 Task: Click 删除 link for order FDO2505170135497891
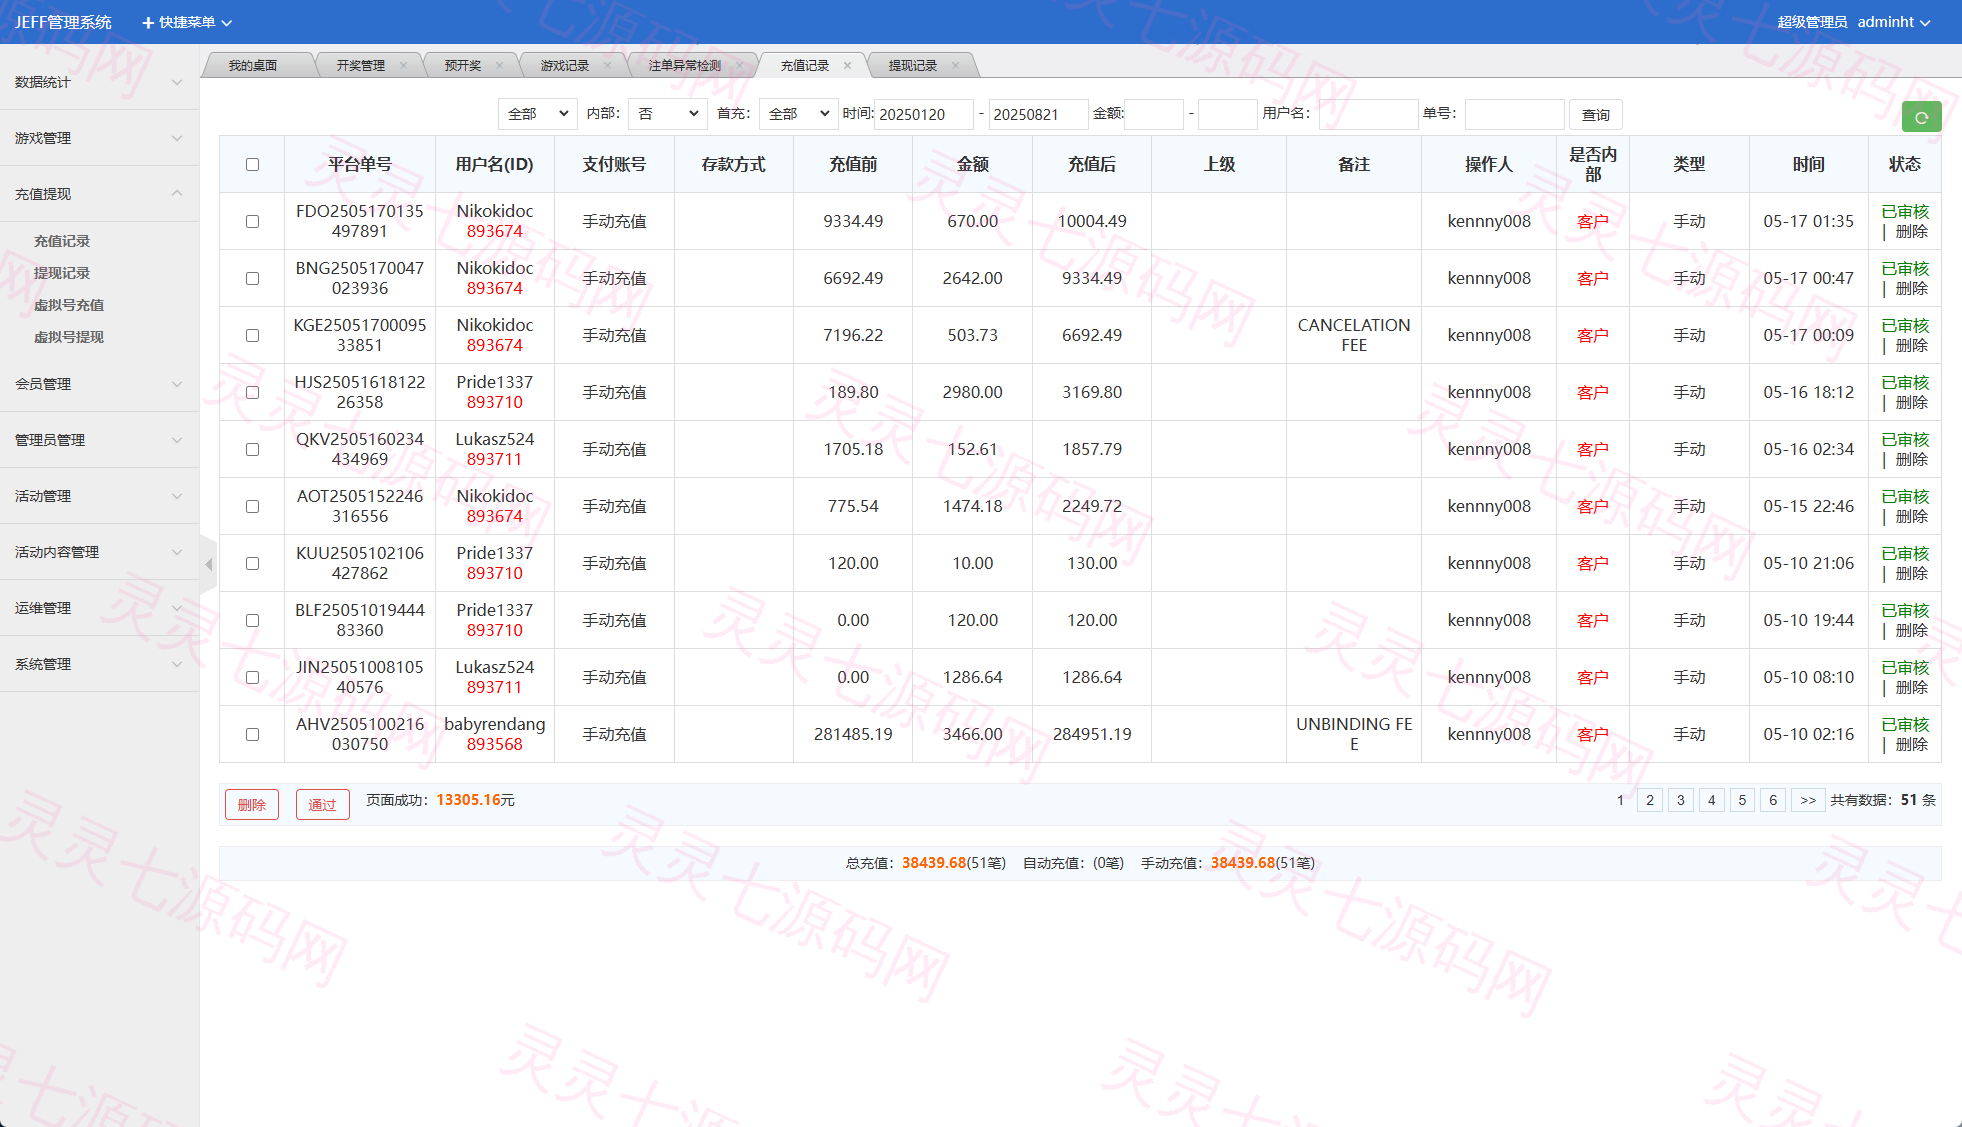[x=1911, y=232]
